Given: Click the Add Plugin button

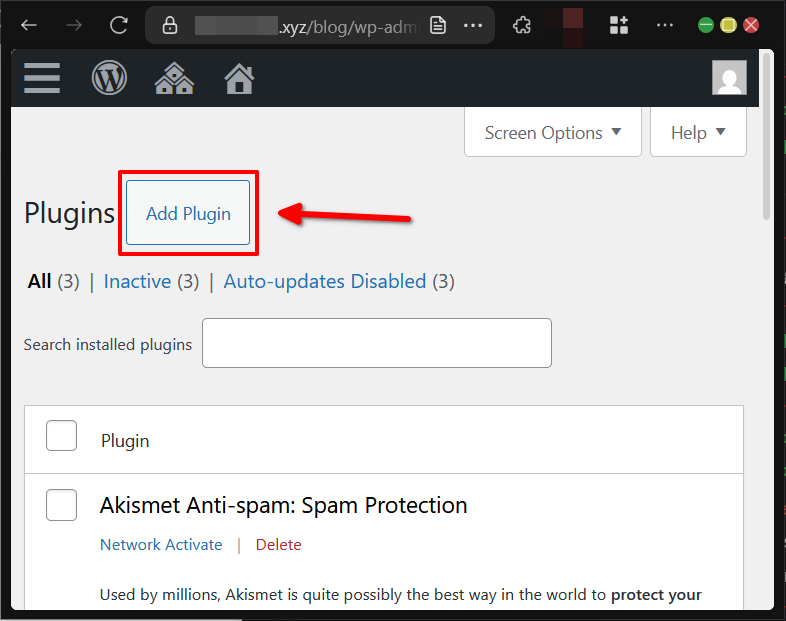Looking at the screenshot, I should [188, 213].
